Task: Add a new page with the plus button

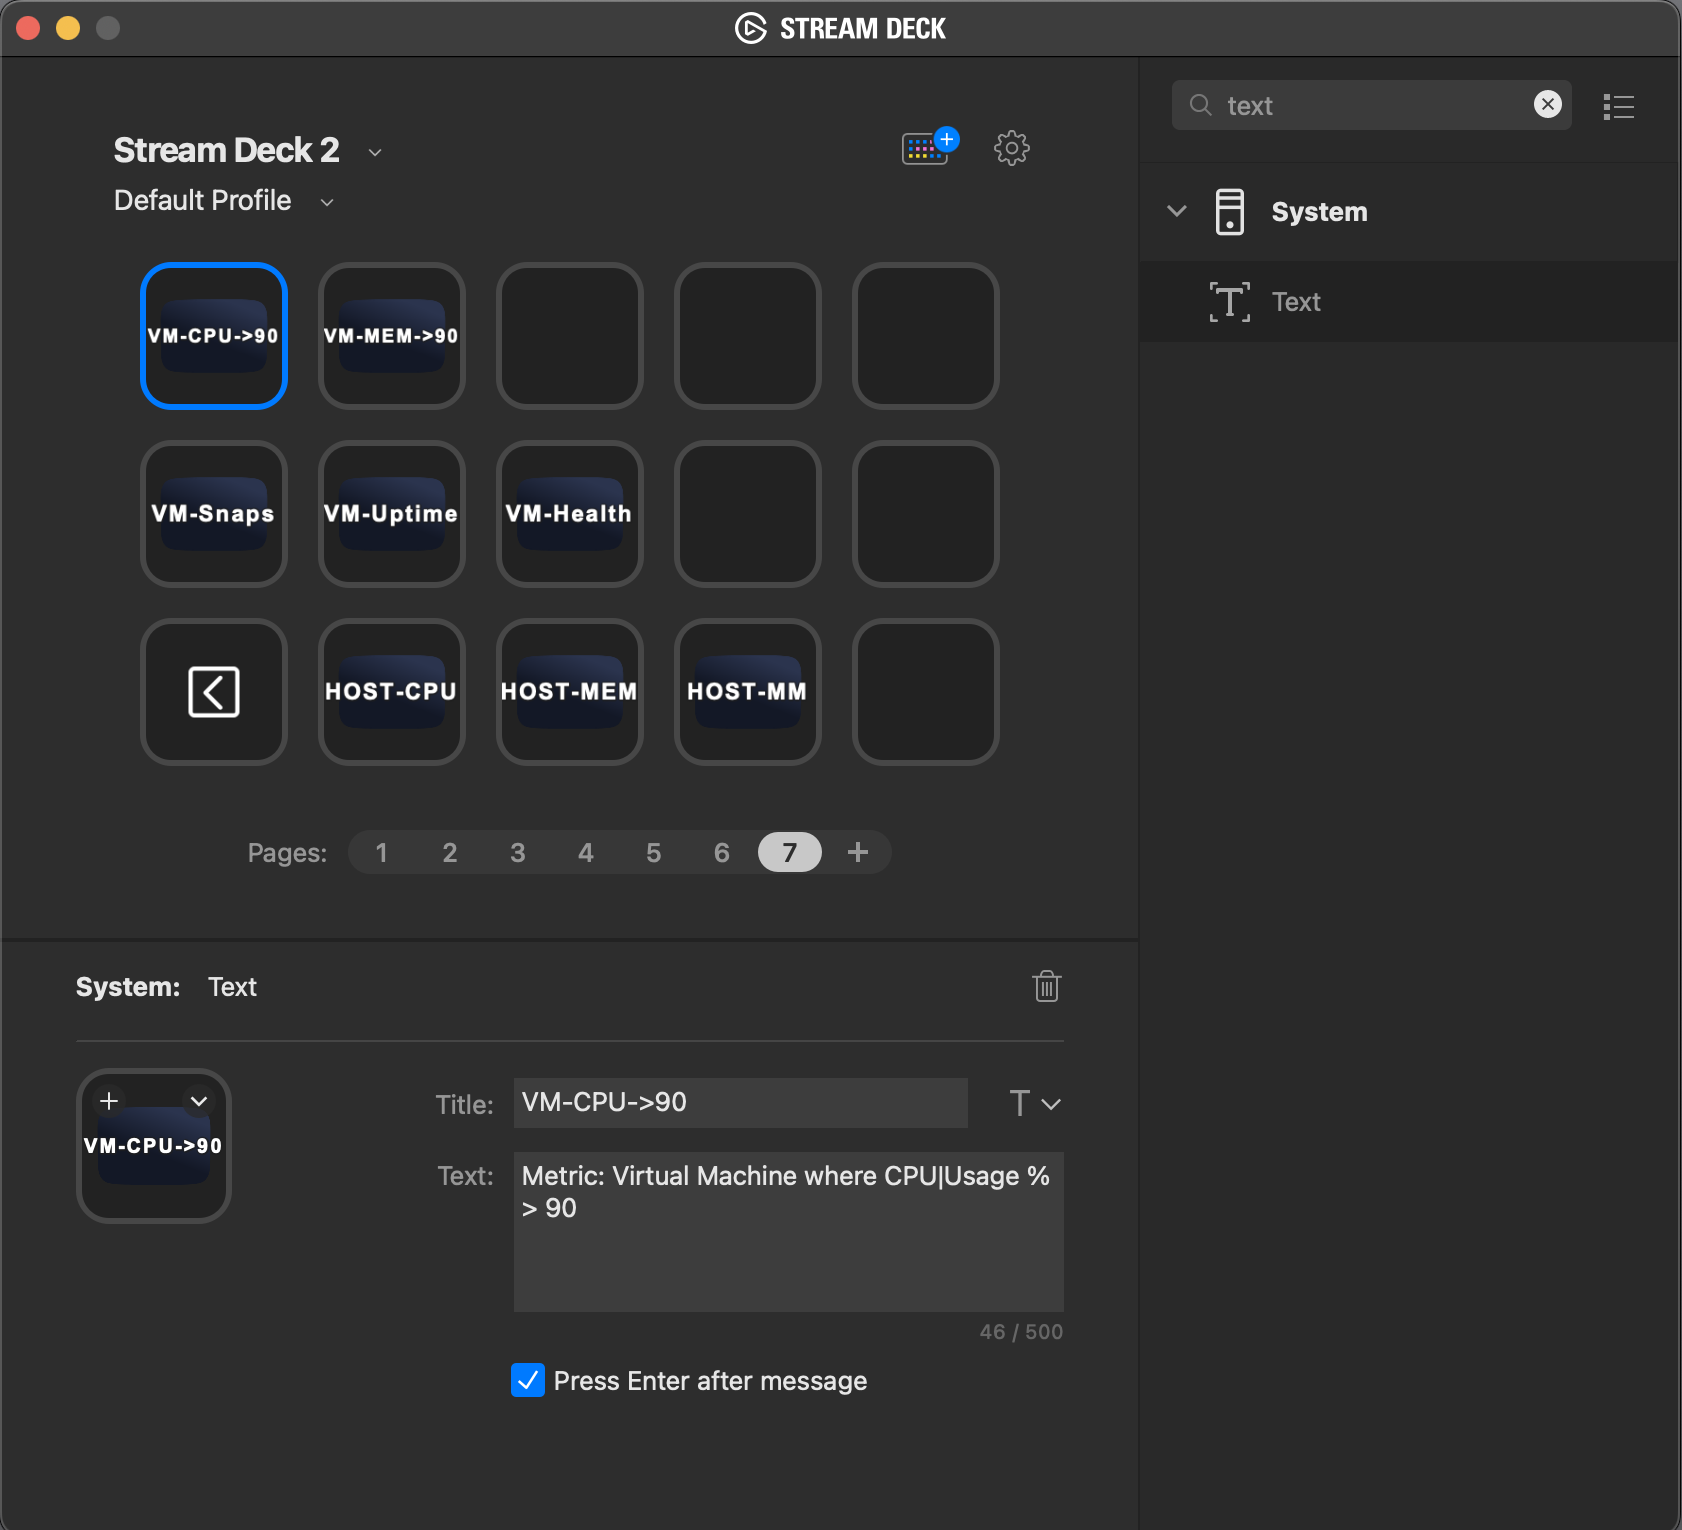Action: coord(857,852)
